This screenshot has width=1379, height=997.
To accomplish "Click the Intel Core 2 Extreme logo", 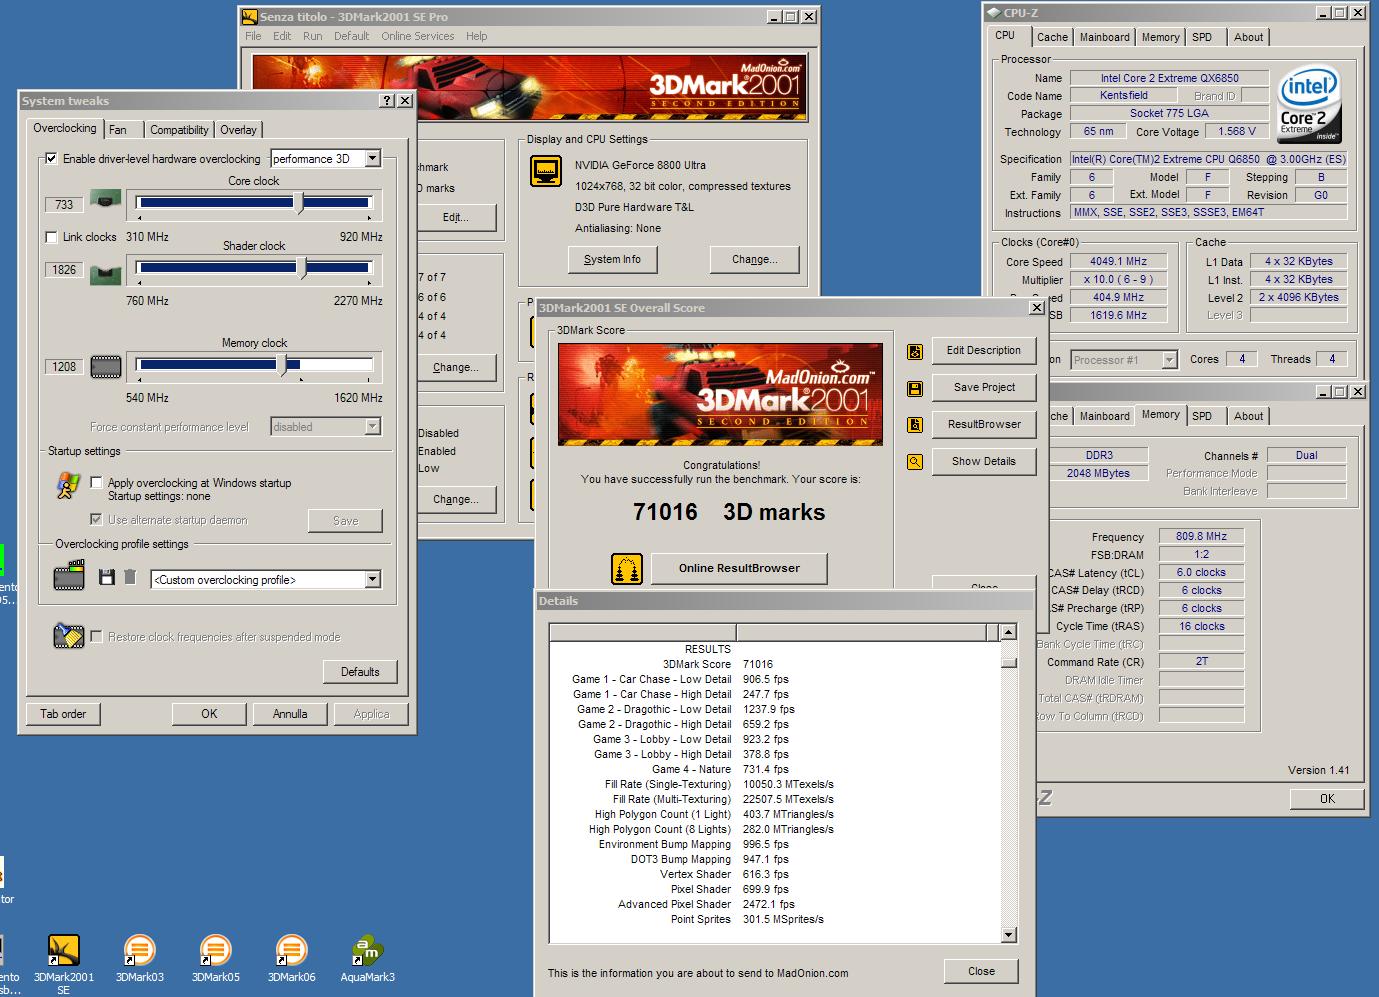I will pyautogui.click(x=1310, y=105).
